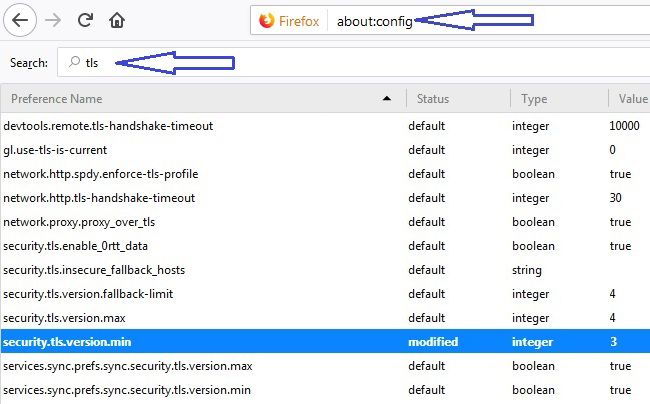Click the Back navigation arrow
This screenshot has width=650, height=404.
[x=19, y=20]
